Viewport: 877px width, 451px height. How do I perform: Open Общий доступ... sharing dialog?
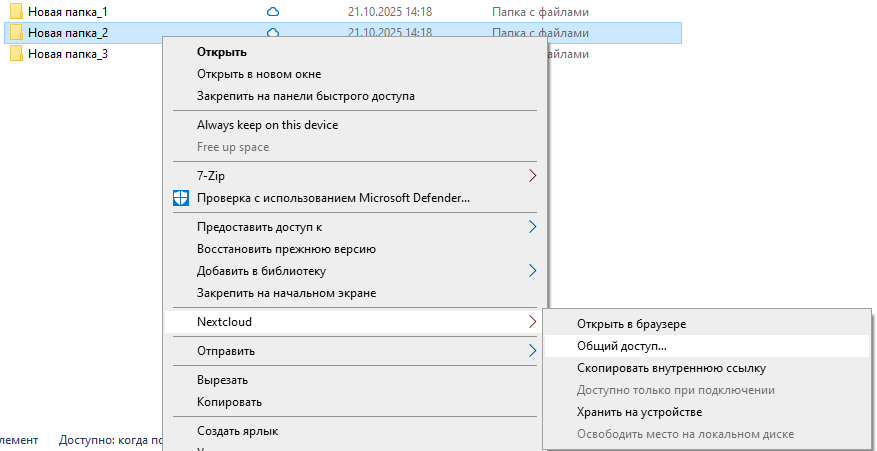[x=621, y=346]
